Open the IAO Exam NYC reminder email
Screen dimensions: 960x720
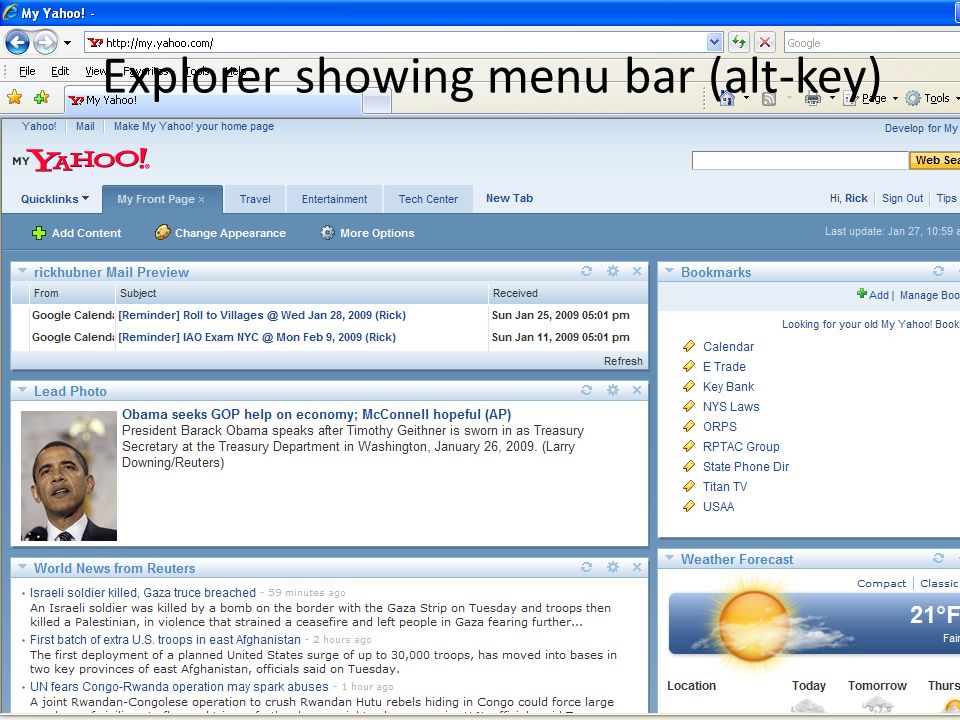(x=257, y=337)
